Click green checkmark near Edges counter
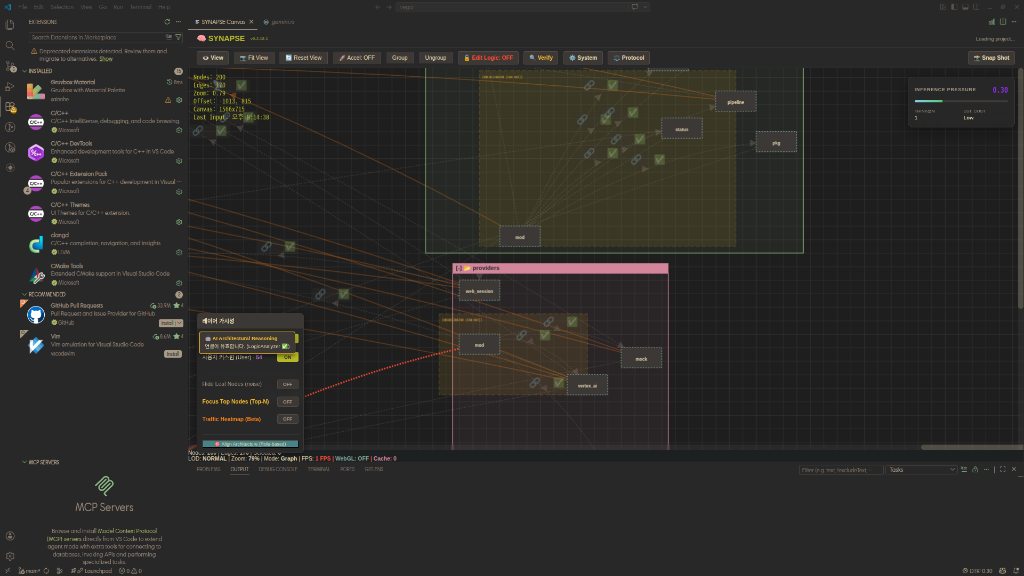This screenshot has width=1024, height=576. [x=241, y=85]
